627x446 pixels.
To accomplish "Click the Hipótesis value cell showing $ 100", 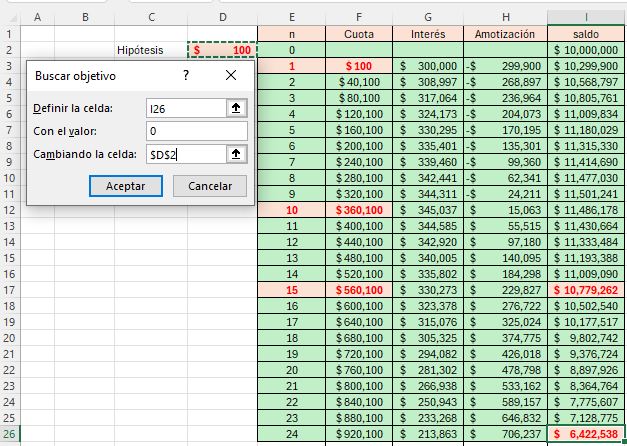I will [x=223, y=49].
